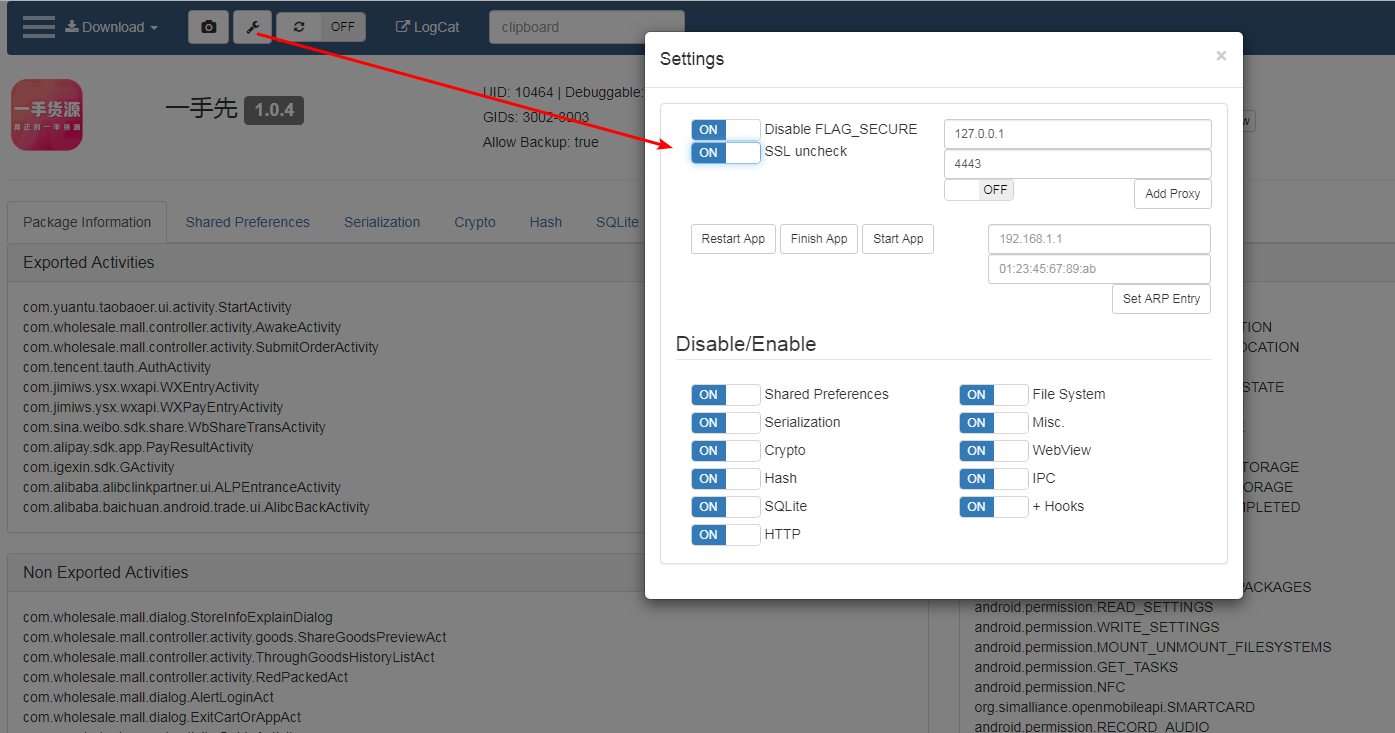Toggle IPC hook switch
1395x733 pixels.
(x=994, y=478)
